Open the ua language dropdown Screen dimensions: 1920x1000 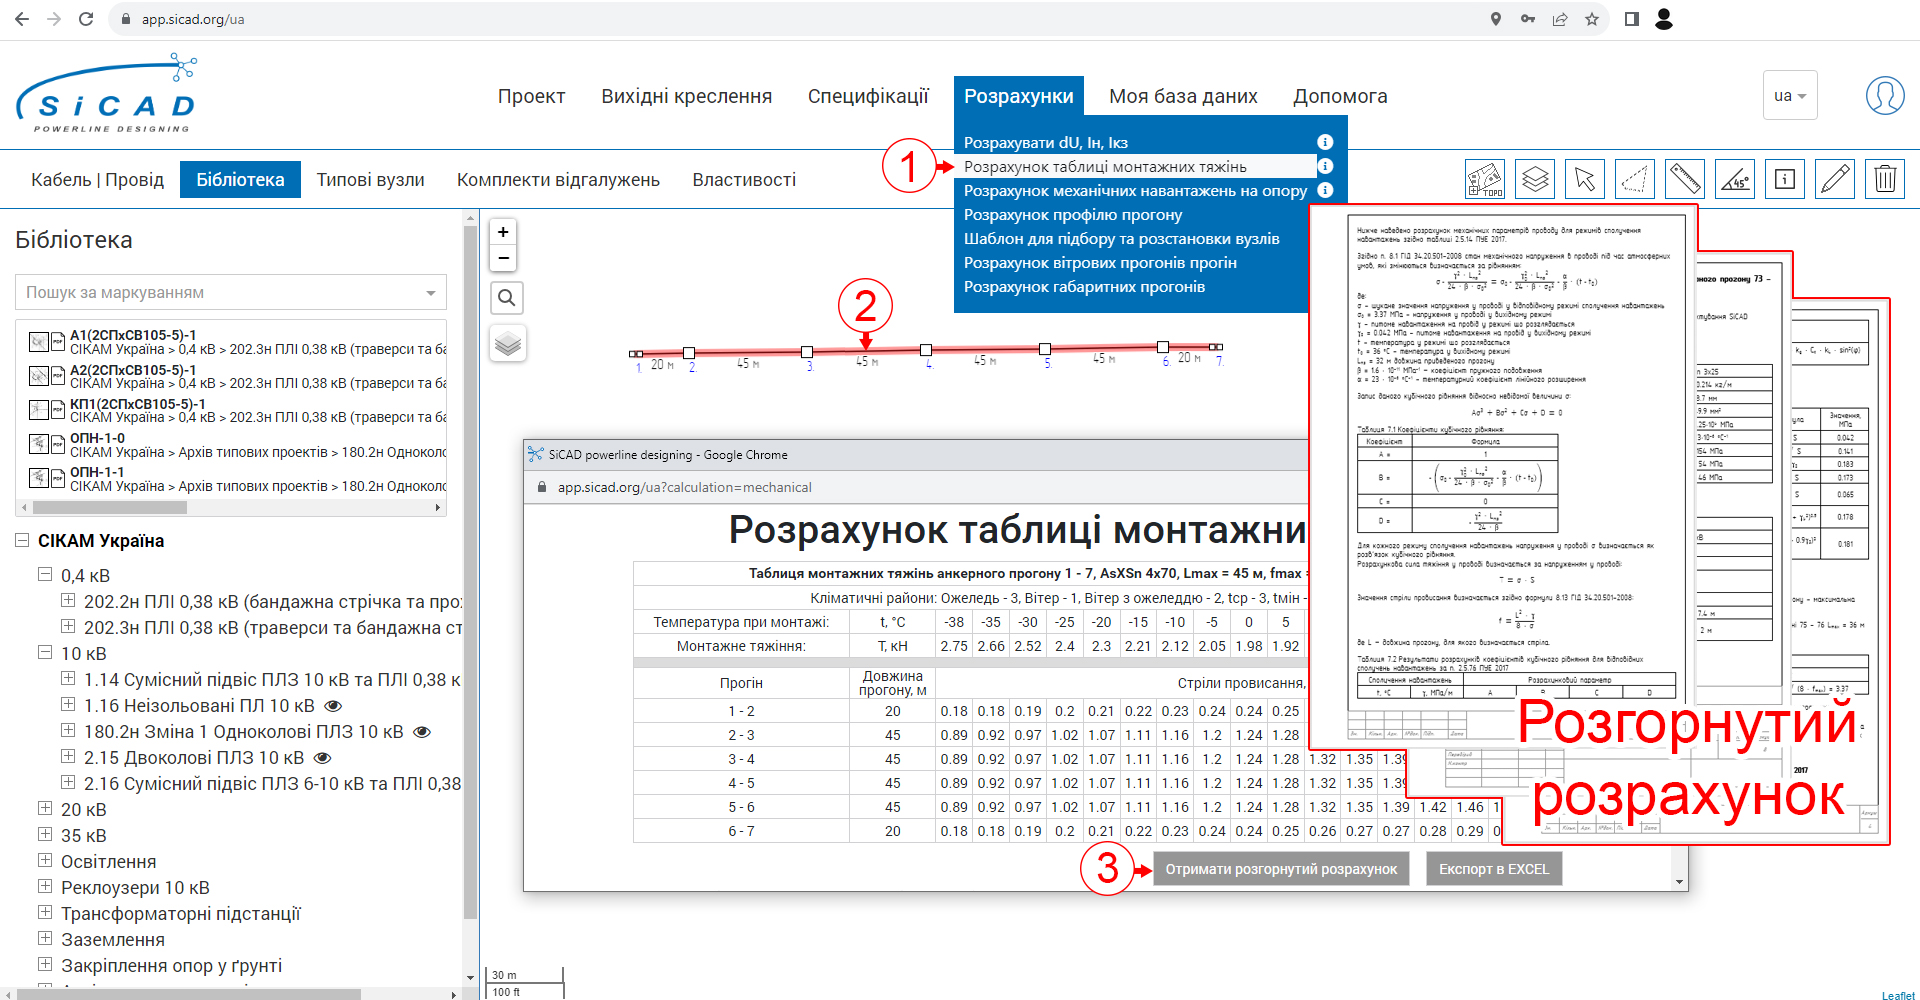(1790, 96)
